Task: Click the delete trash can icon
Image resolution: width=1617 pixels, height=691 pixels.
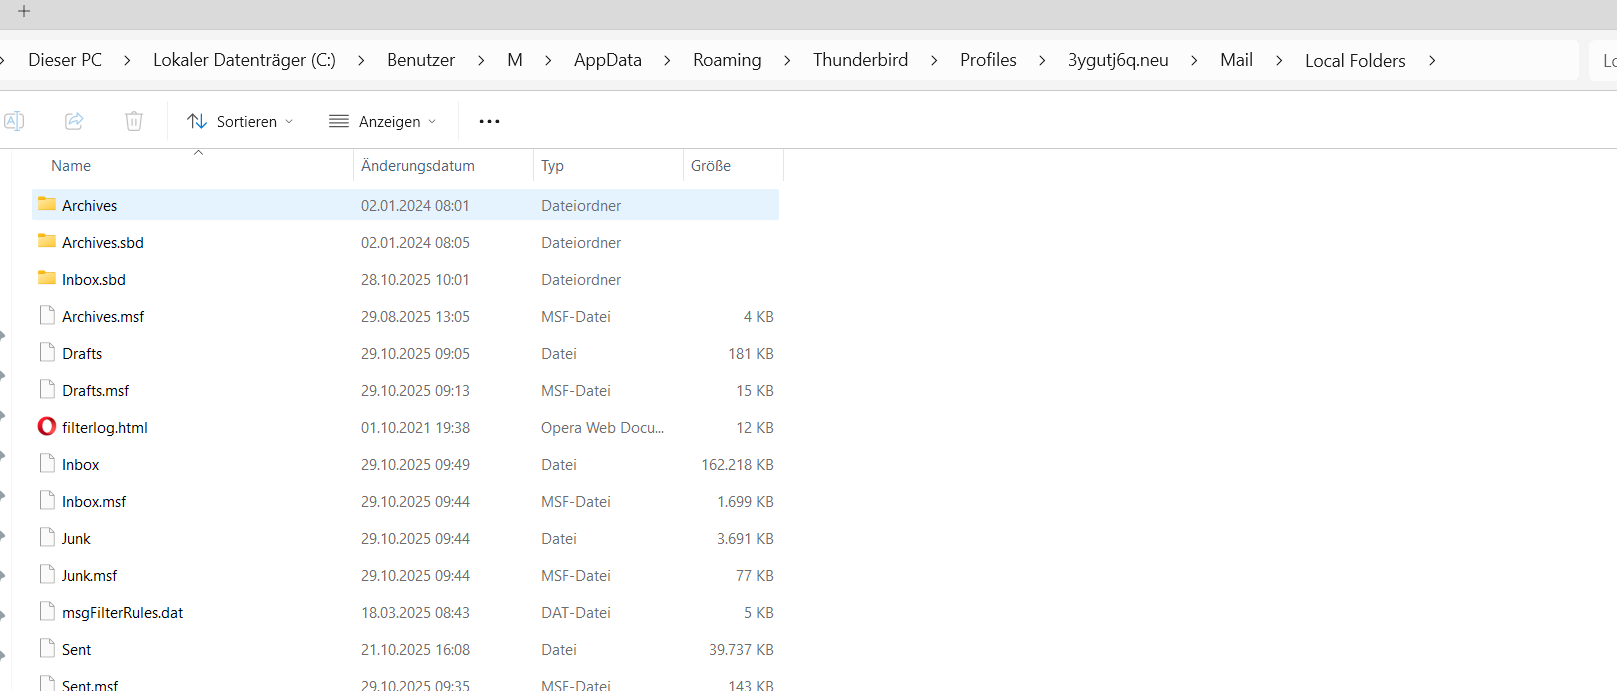Action: click(x=134, y=121)
